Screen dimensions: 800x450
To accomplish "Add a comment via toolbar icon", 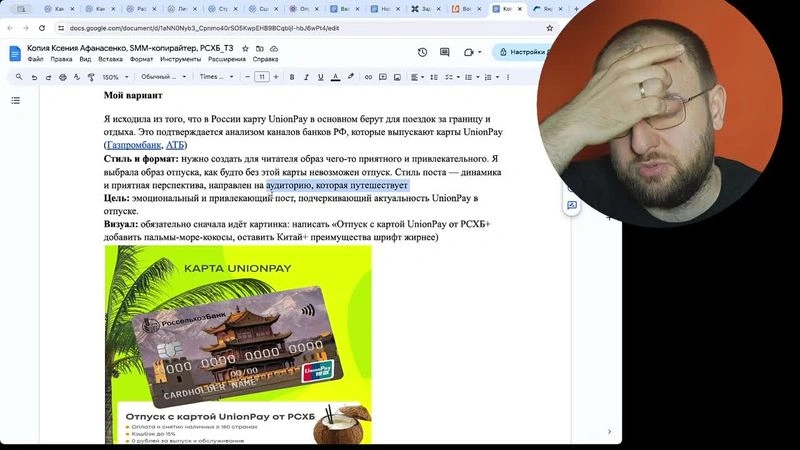I will [383, 77].
